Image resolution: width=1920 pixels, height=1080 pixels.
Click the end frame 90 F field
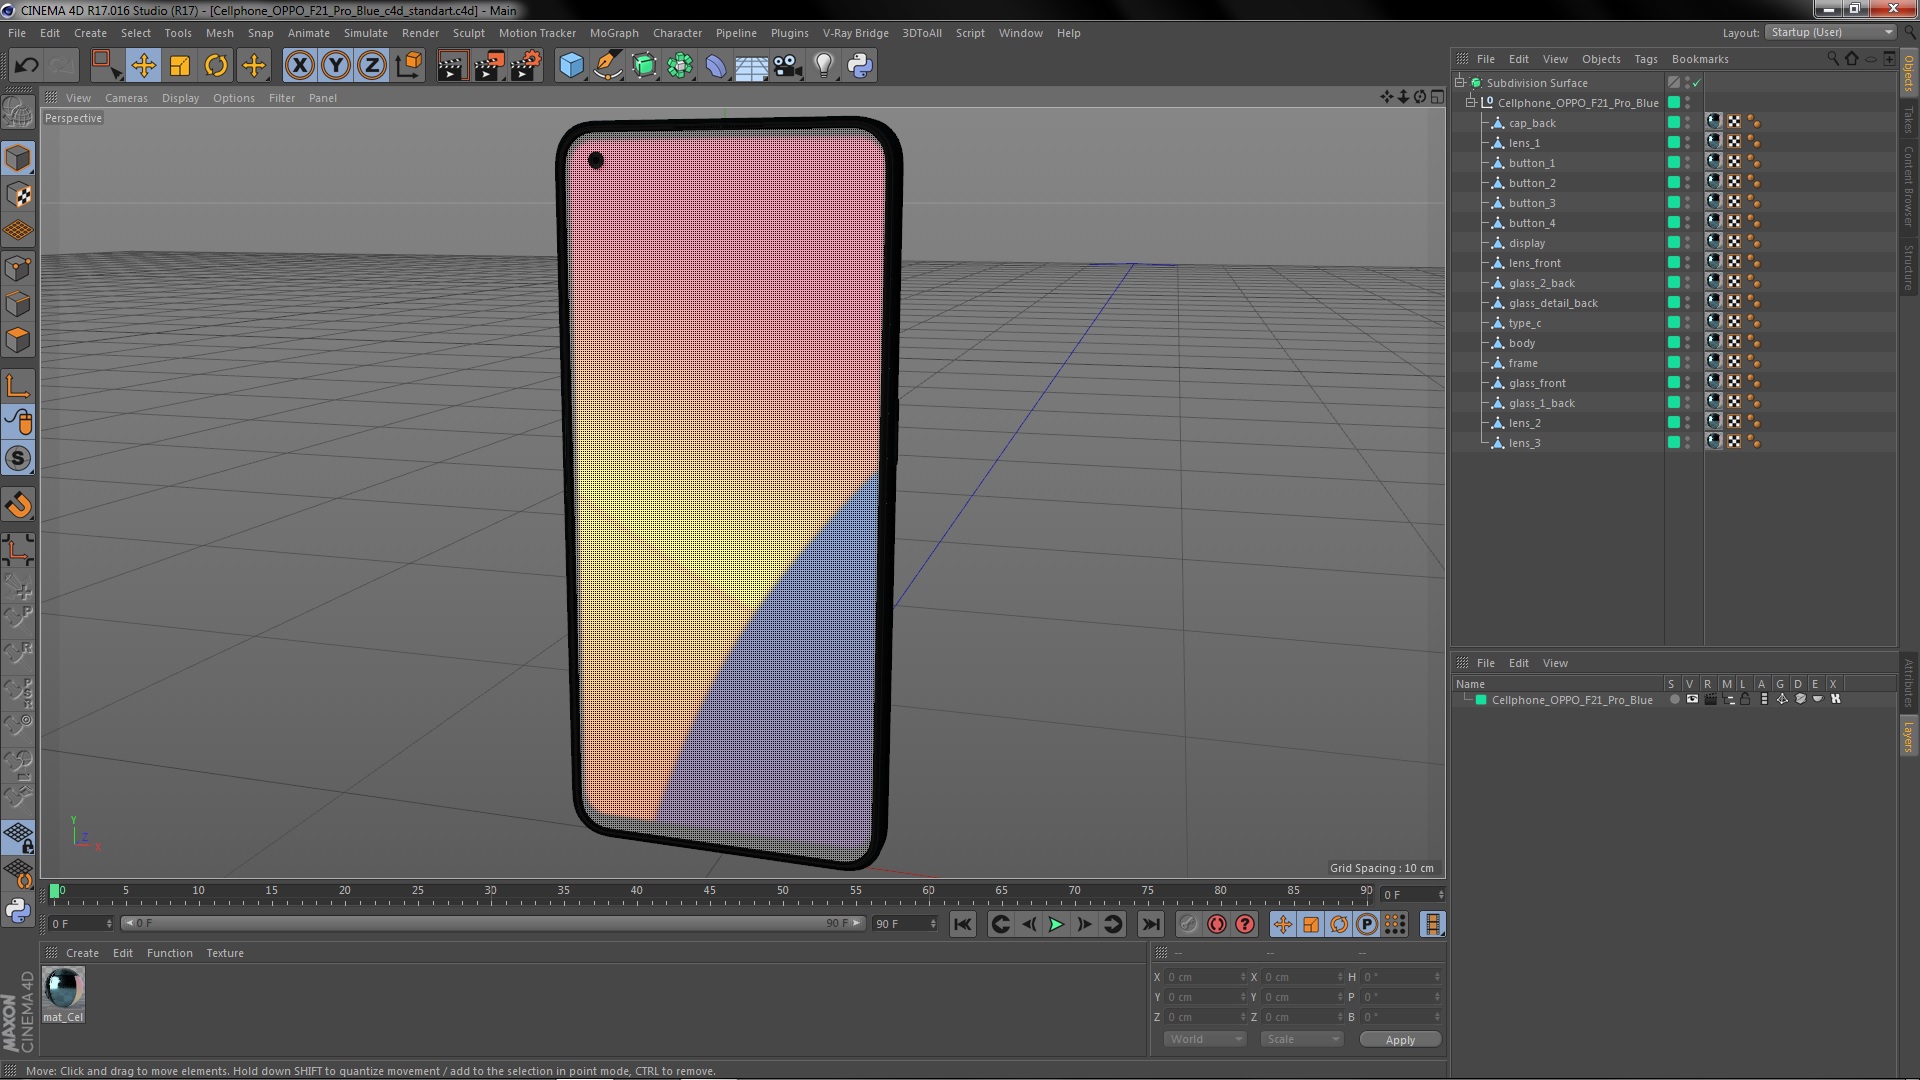[x=904, y=924]
